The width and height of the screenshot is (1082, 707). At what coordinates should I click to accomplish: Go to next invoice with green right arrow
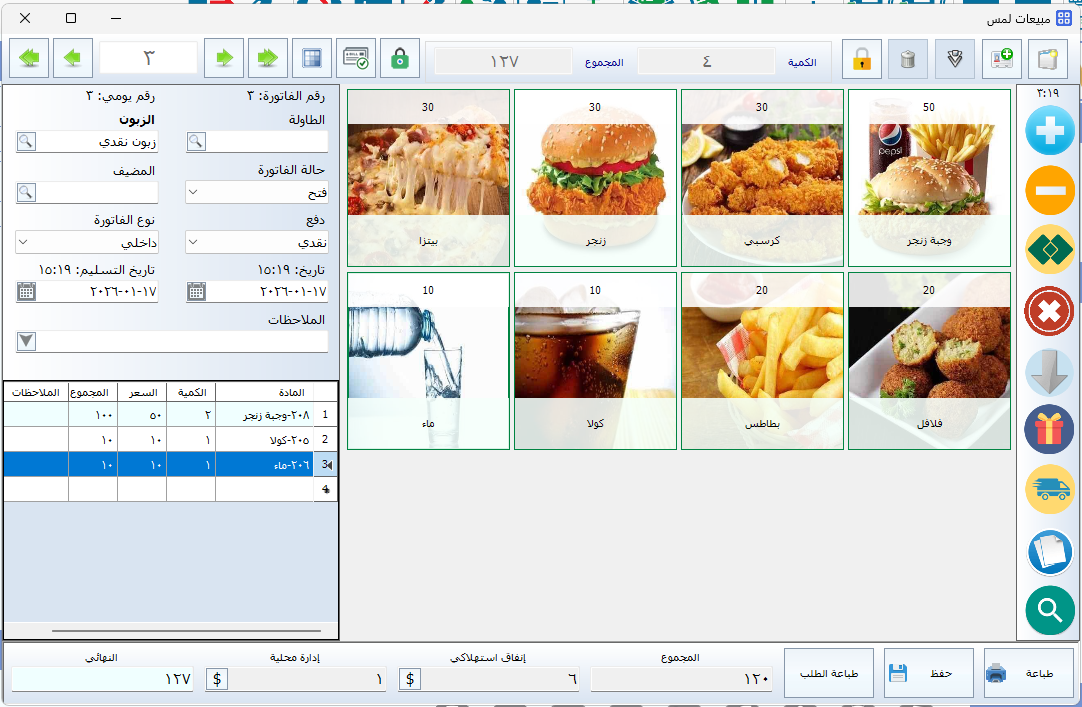pyautogui.click(x=224, y=59)
